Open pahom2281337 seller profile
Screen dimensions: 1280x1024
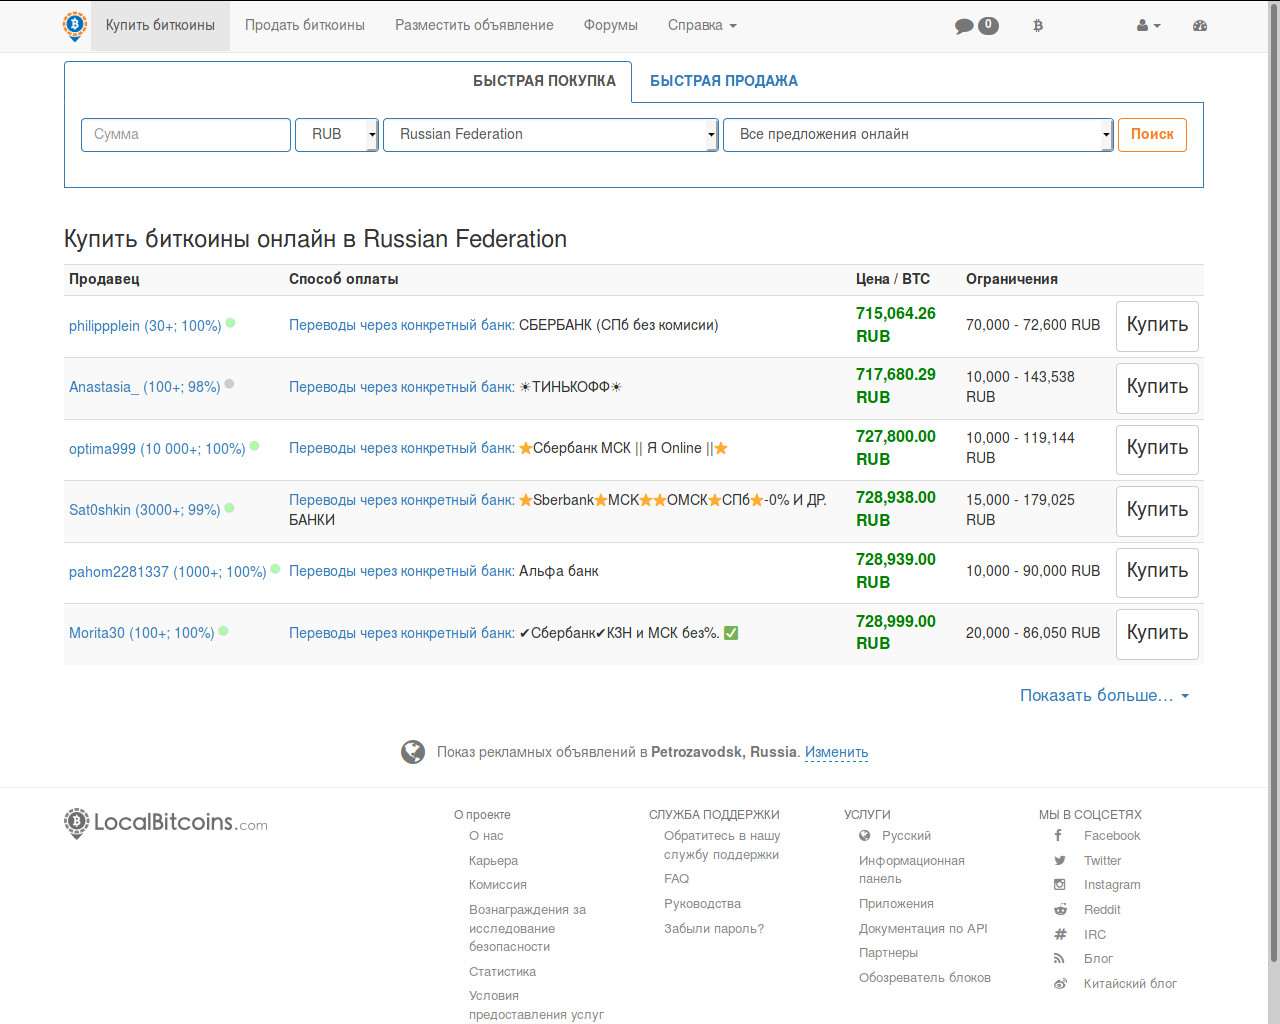pos(167,572)
